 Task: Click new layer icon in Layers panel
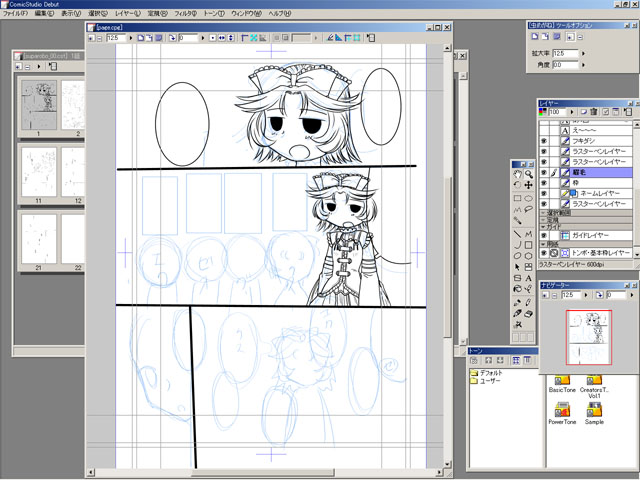tap(584, 112)
